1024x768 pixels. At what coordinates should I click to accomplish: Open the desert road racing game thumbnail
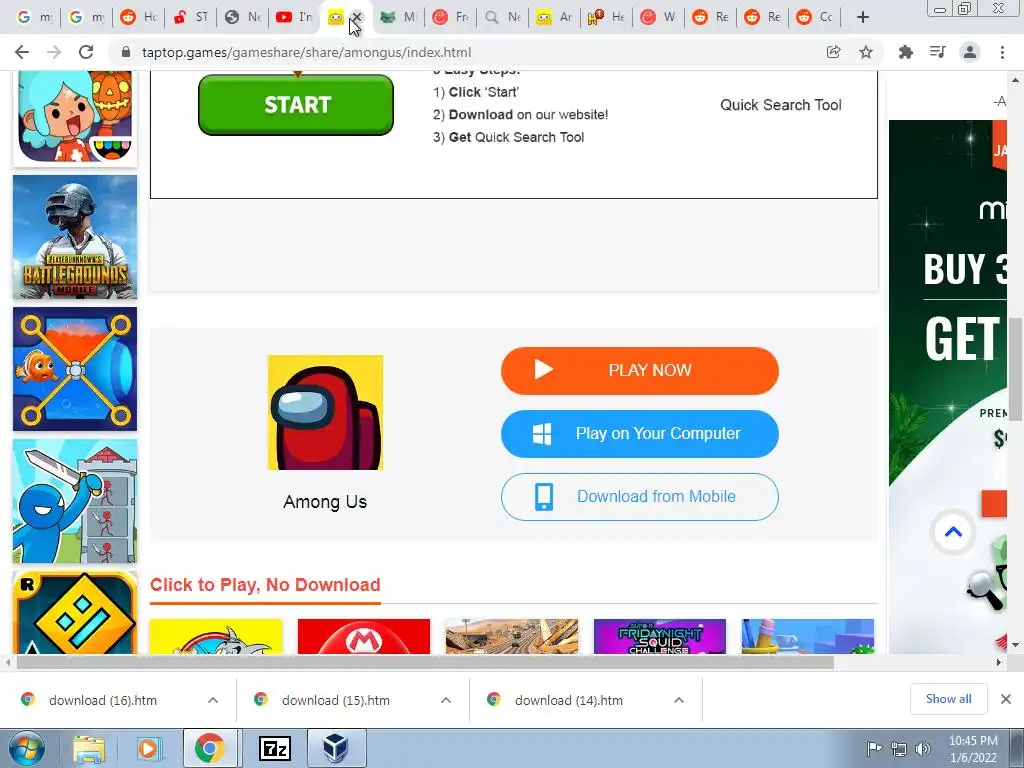click(x=512, y=636)
